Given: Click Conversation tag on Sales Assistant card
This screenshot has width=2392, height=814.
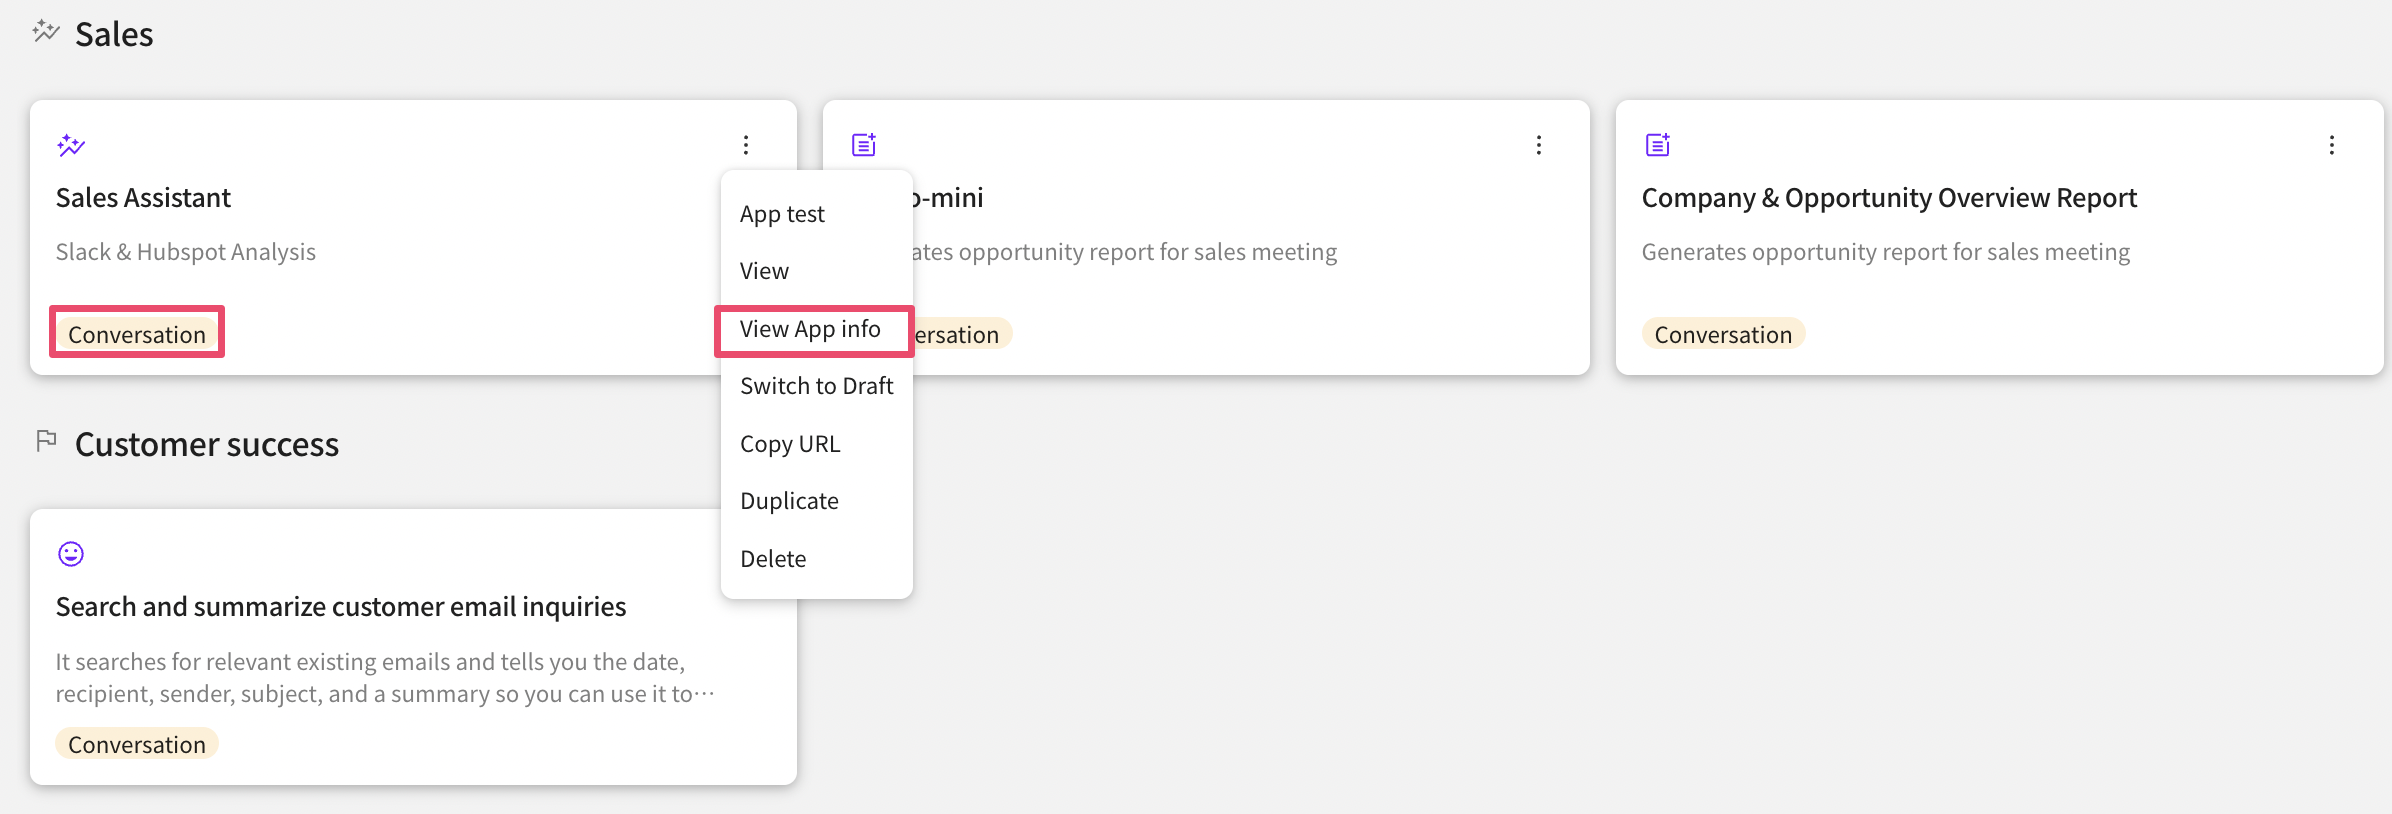Looking at the screenshot, I should click(x=137, y=334).
